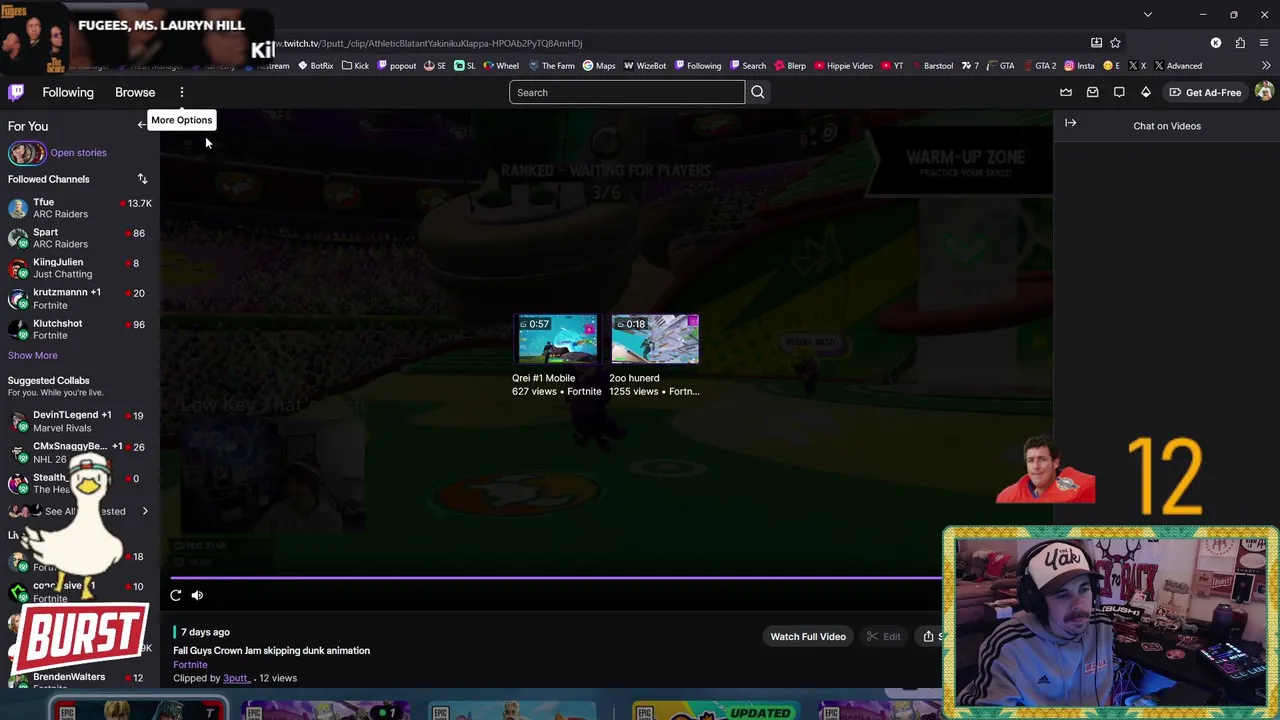Click the Get Ad-Free button
Screen dimensions: 1280x720
(1205, 92)
